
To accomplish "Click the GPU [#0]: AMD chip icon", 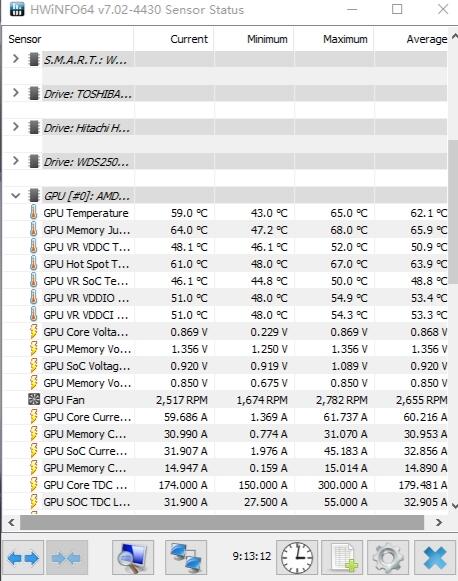I will pyautogui.click(x=34, y=195).
